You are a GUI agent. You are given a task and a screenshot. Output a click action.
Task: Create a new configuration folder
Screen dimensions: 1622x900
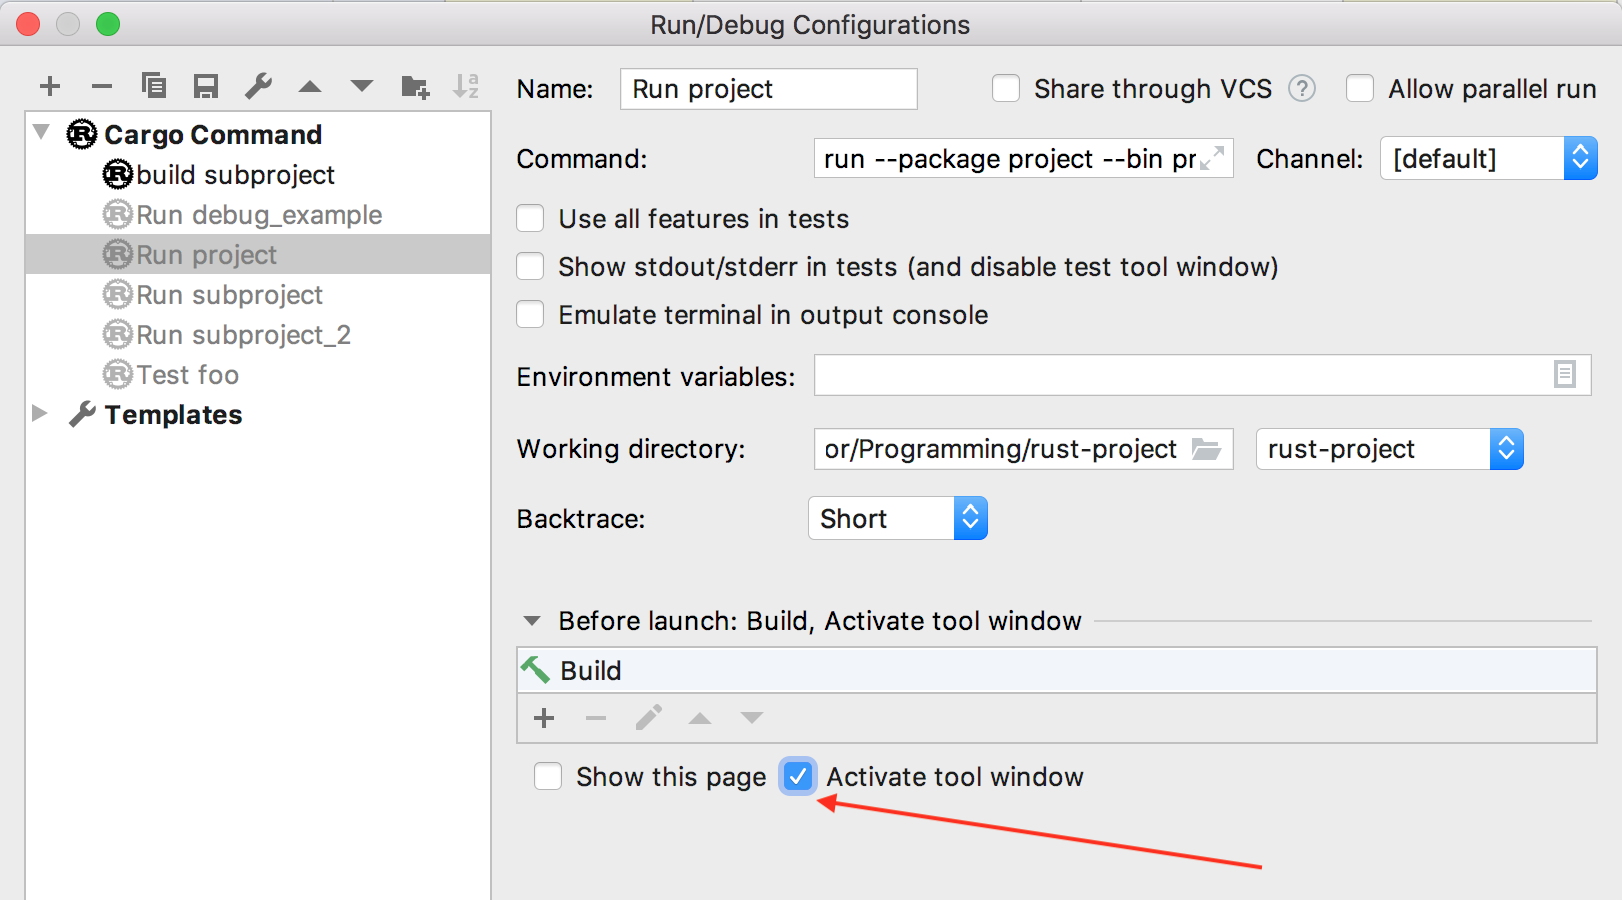point(414,86)
